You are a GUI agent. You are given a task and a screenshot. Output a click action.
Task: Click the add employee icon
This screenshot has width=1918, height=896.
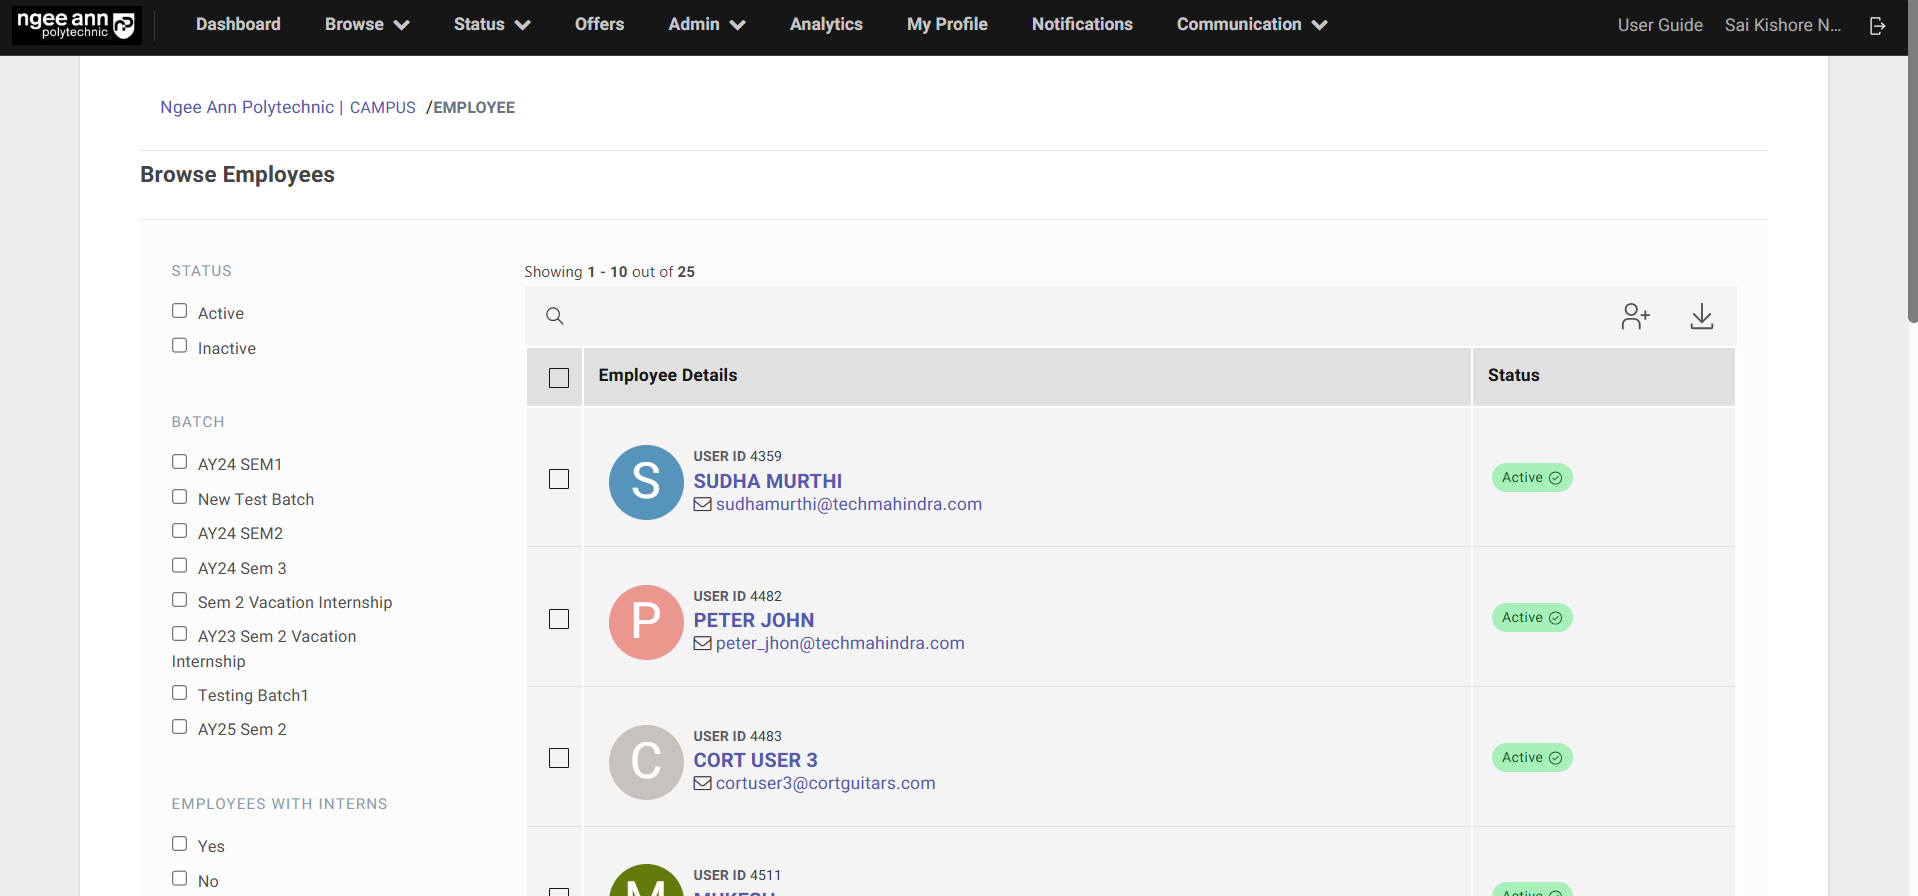coord(1635,317)
